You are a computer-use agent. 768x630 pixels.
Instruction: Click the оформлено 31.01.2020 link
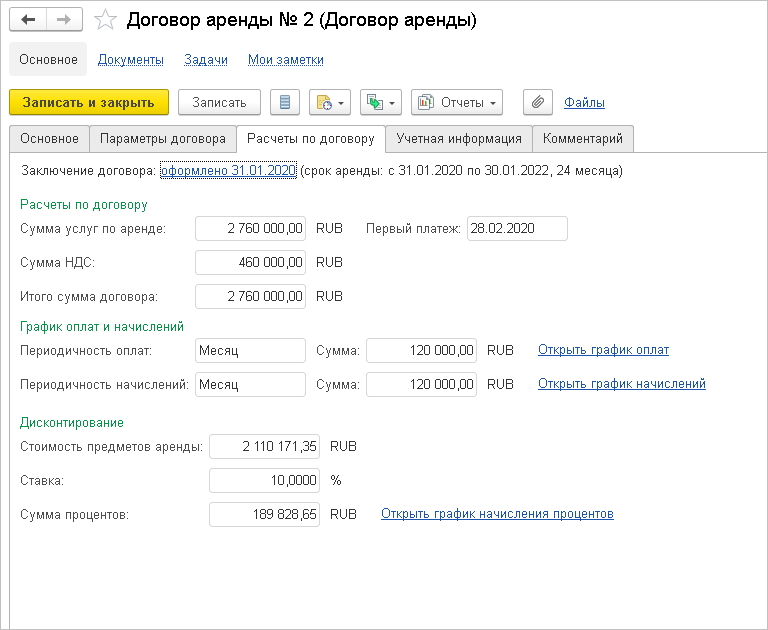[228, 171]
